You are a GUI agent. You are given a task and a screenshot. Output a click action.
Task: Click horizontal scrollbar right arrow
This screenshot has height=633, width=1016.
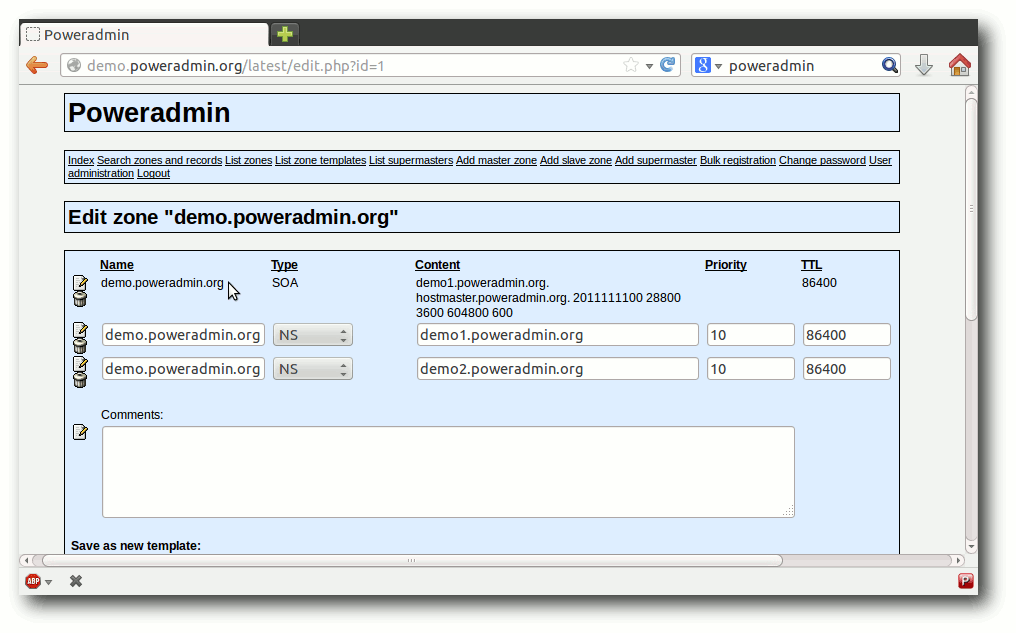click(x=959, y=560)
